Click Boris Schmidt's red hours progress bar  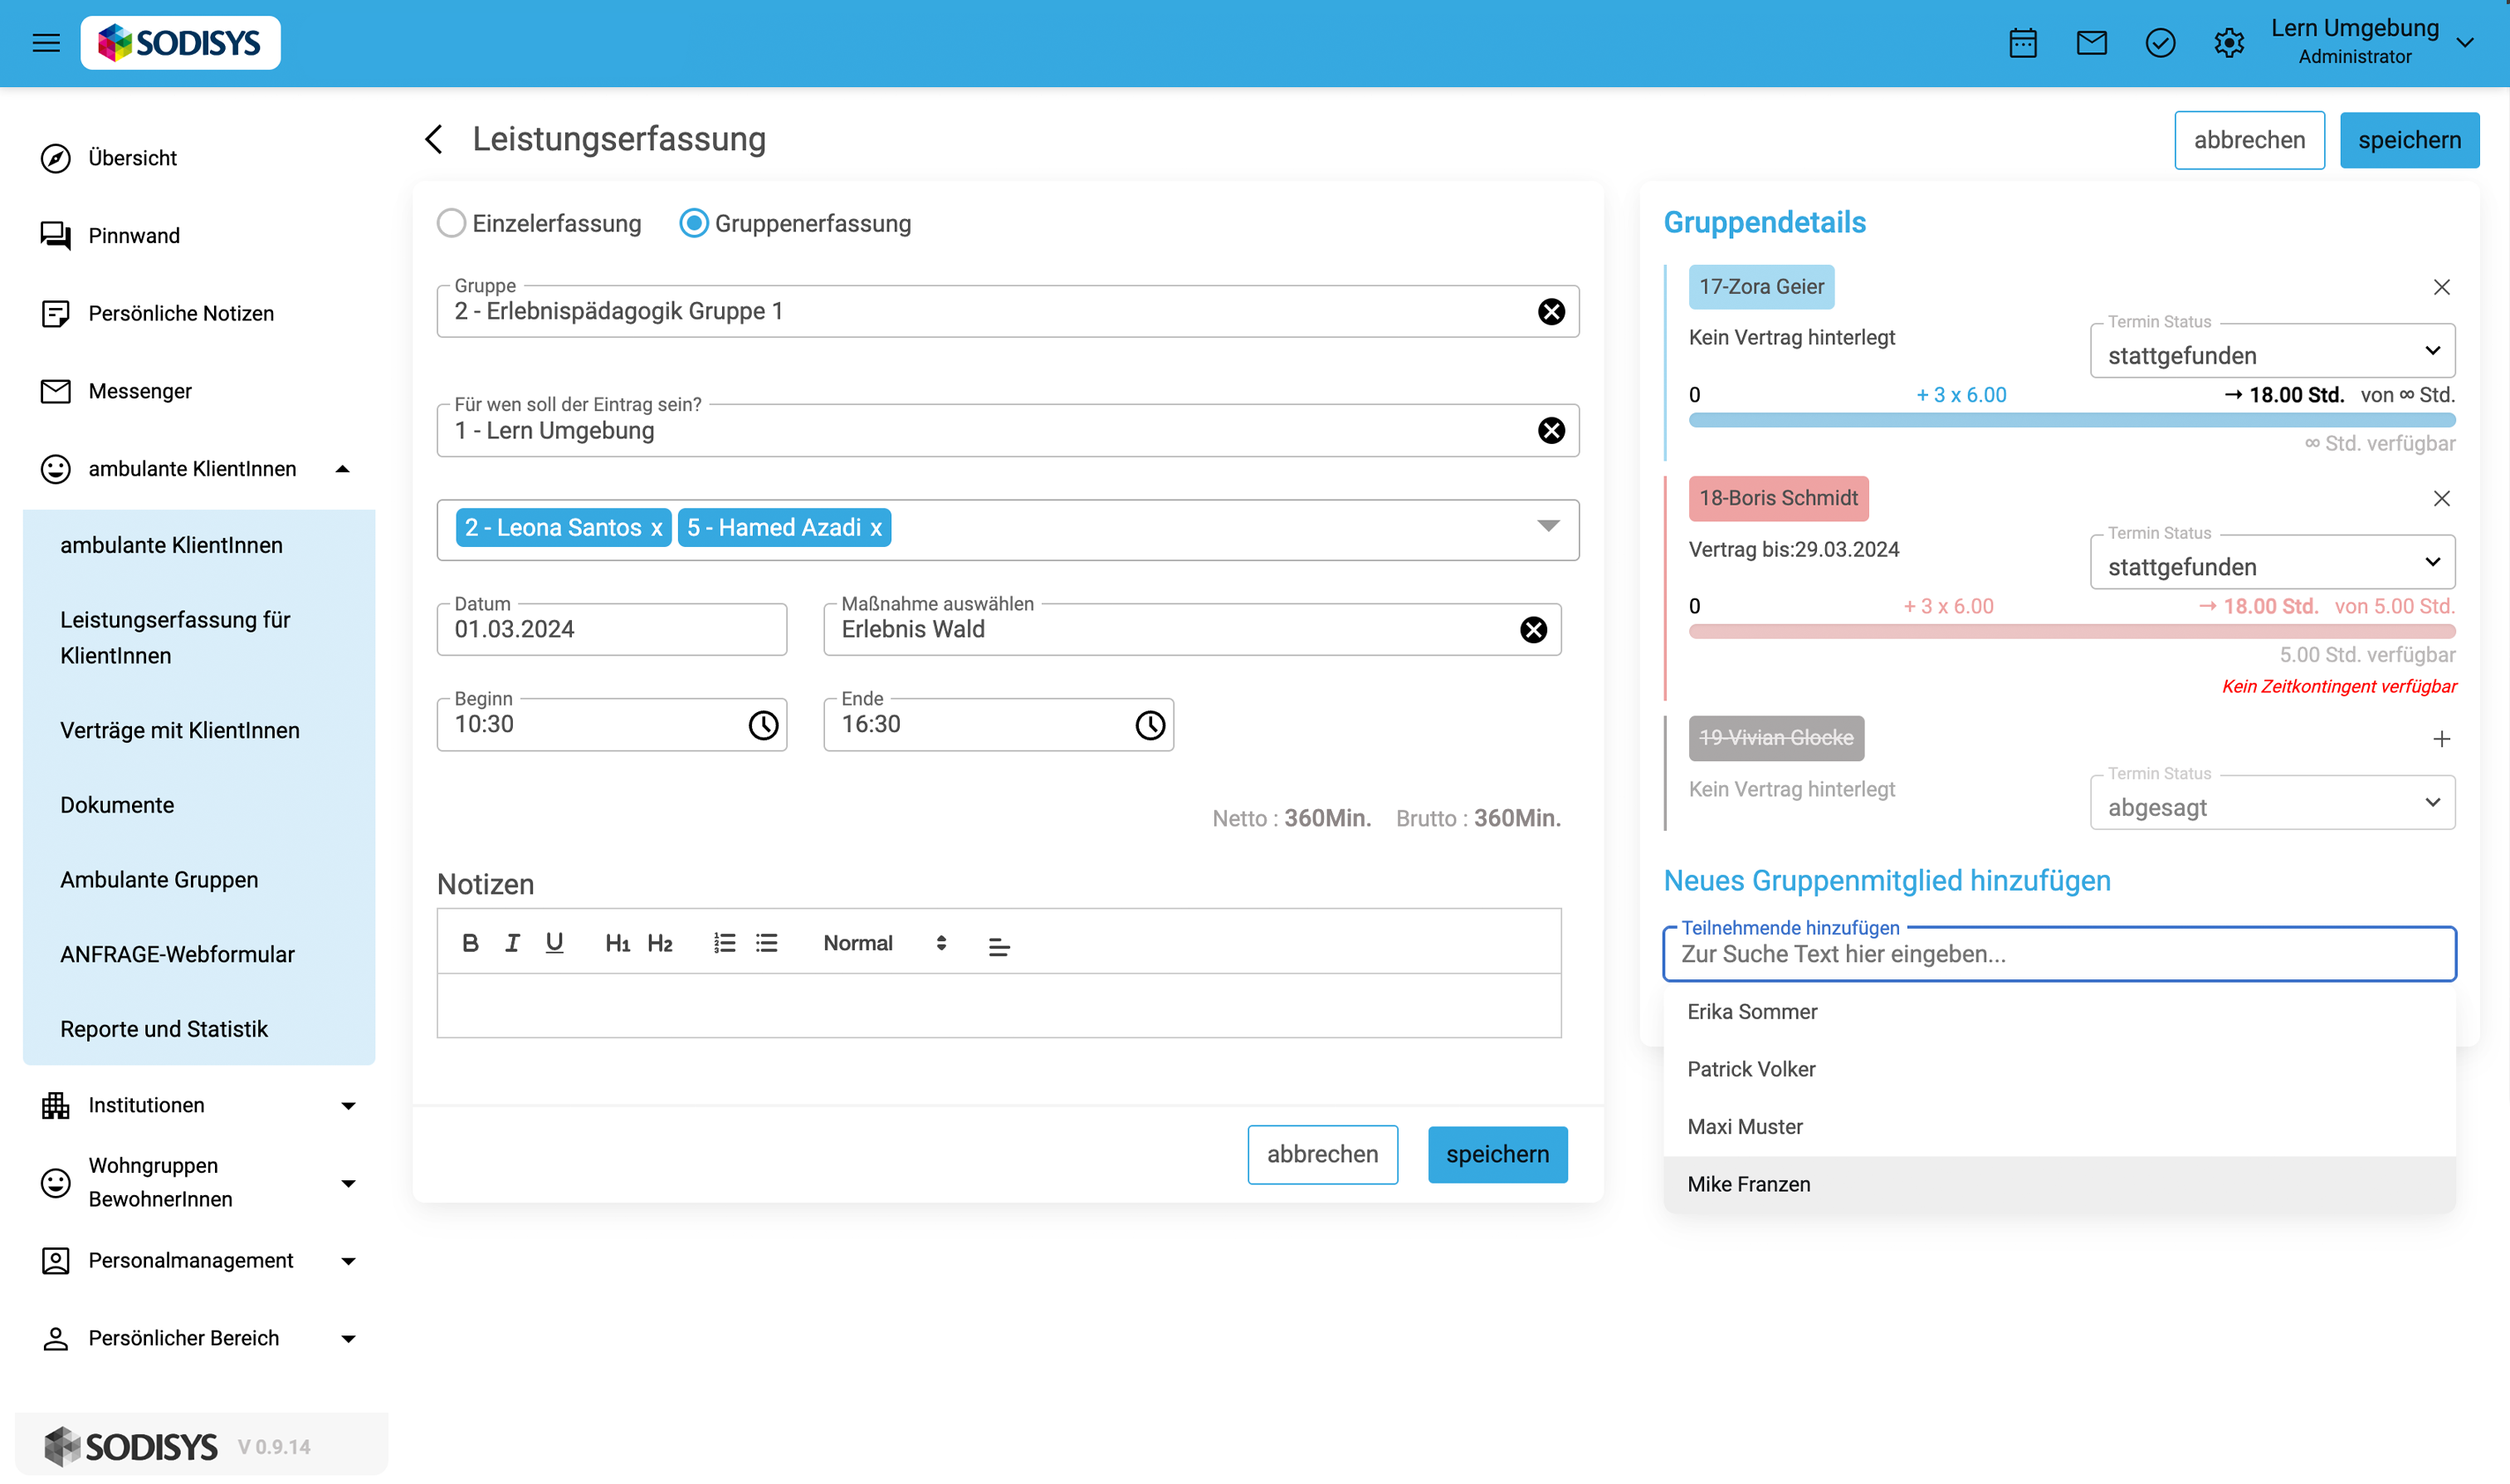pyautogui.click(x=2072, y=632)
